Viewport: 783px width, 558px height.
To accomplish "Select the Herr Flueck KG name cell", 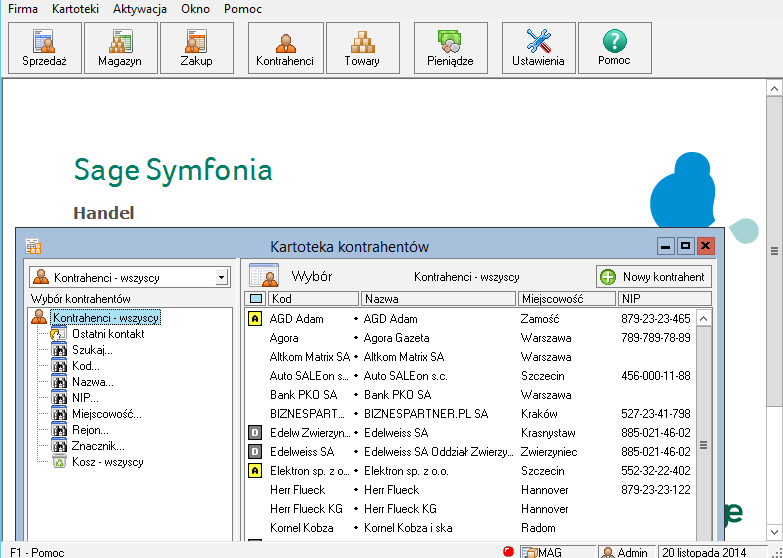I will tap(400, 509).
